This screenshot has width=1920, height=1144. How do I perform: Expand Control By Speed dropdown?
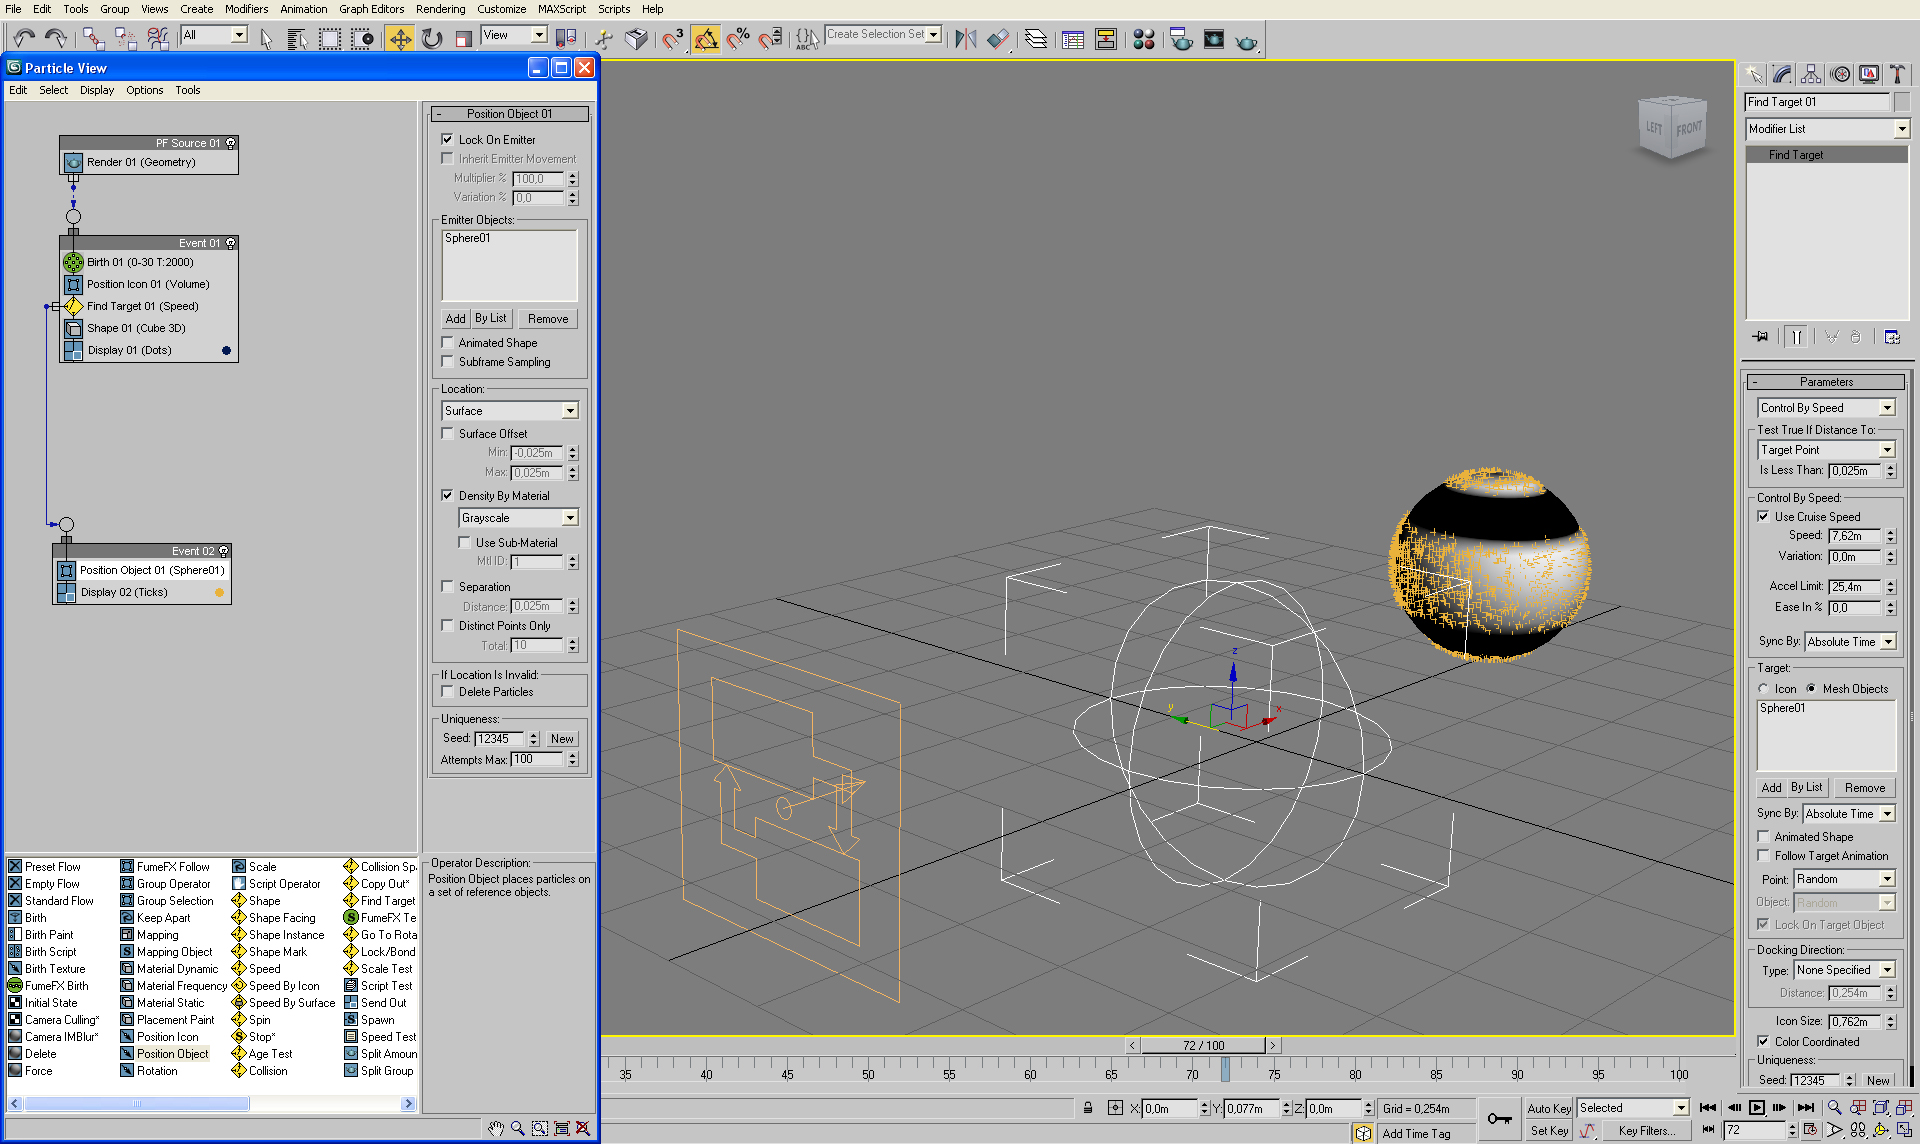tap(1886, 408)
